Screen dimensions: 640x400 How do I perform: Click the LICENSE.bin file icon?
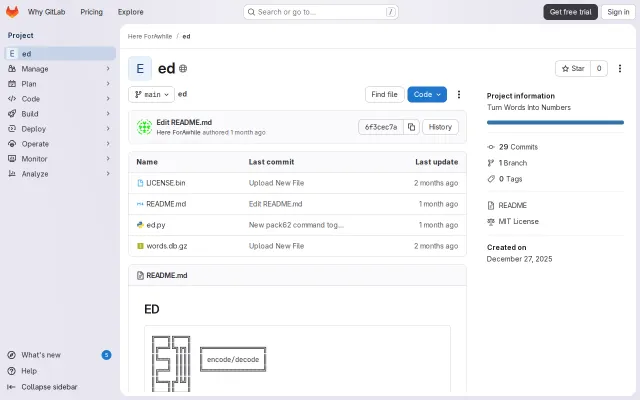(140, 183)
